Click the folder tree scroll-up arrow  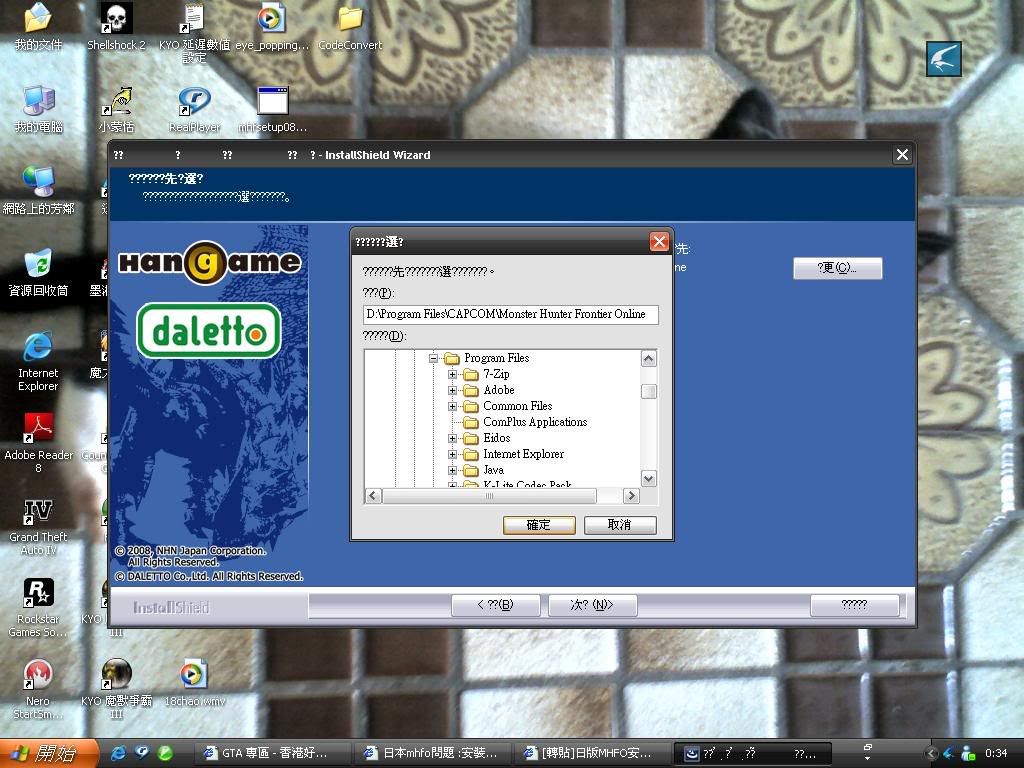648,358
